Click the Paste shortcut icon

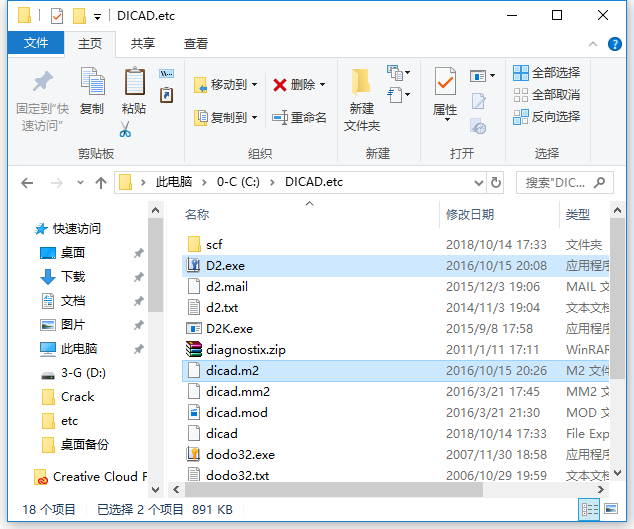[167, 95]
